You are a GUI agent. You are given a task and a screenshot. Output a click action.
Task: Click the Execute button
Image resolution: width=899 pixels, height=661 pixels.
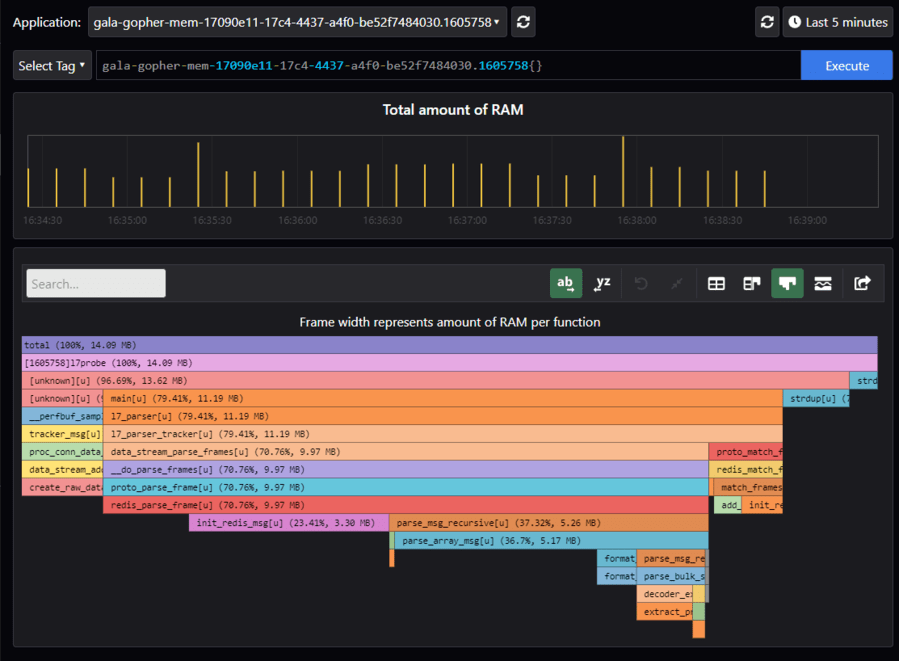click(x=846, y=66)
